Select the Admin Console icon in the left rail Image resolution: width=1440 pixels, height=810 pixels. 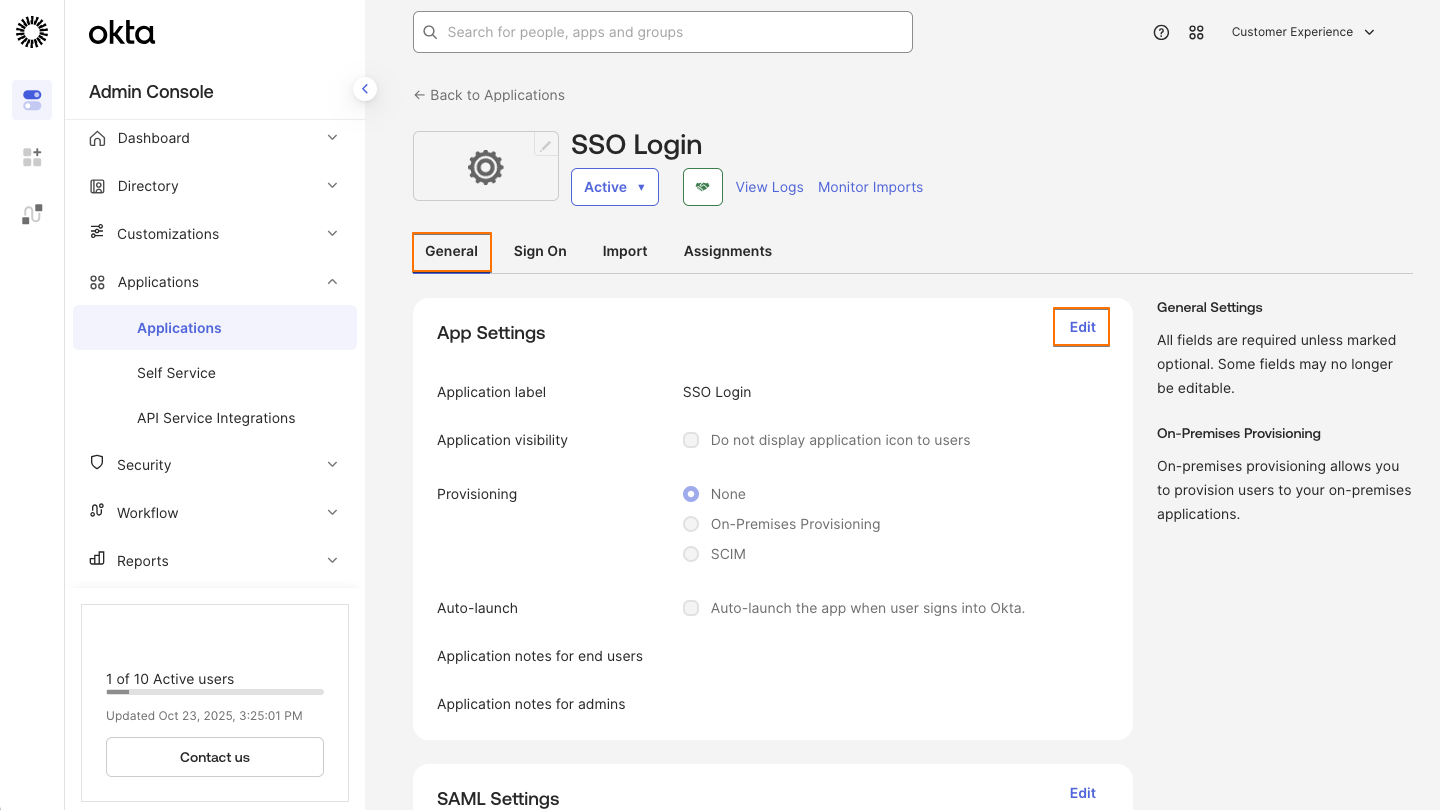31,100
